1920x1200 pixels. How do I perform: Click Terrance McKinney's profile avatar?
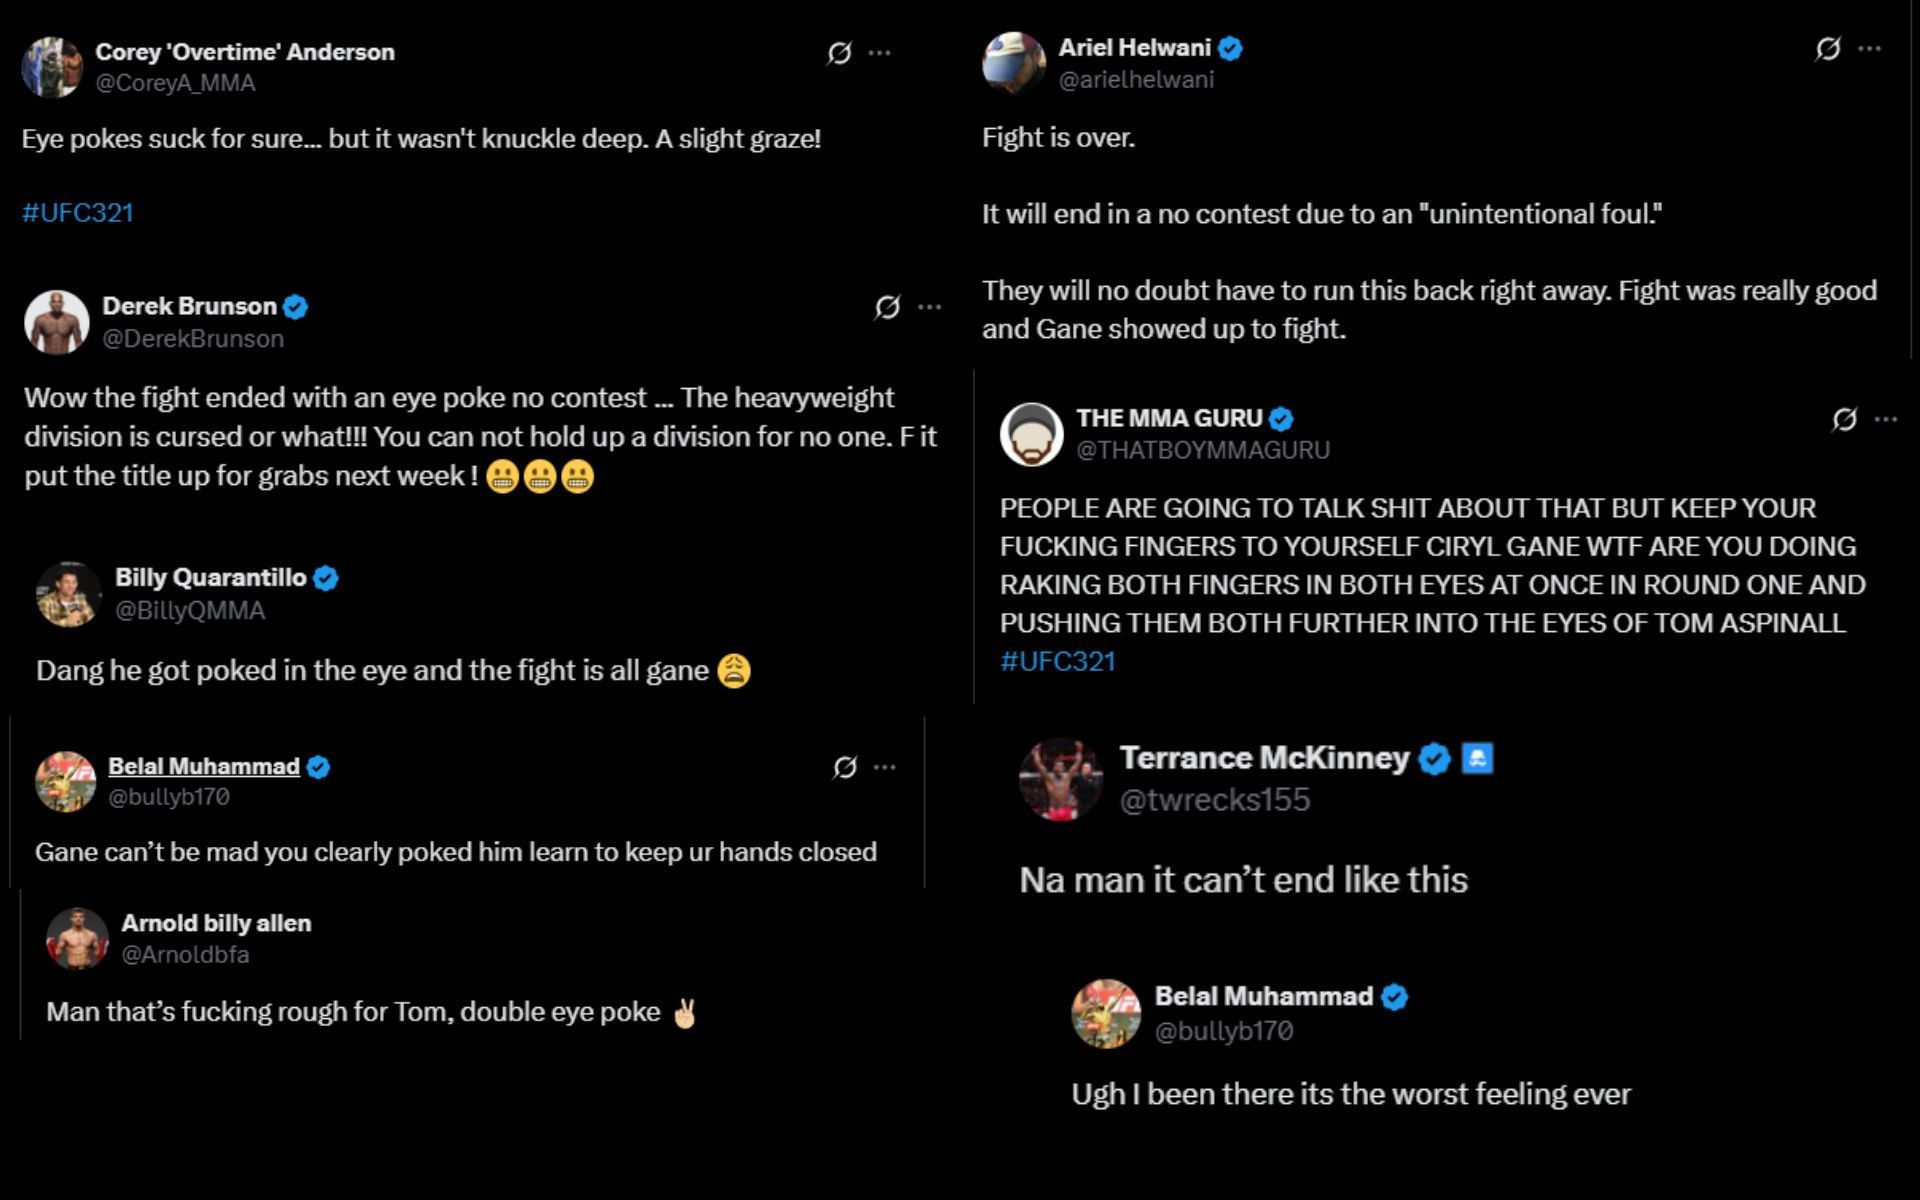(x=1059, y=779)
